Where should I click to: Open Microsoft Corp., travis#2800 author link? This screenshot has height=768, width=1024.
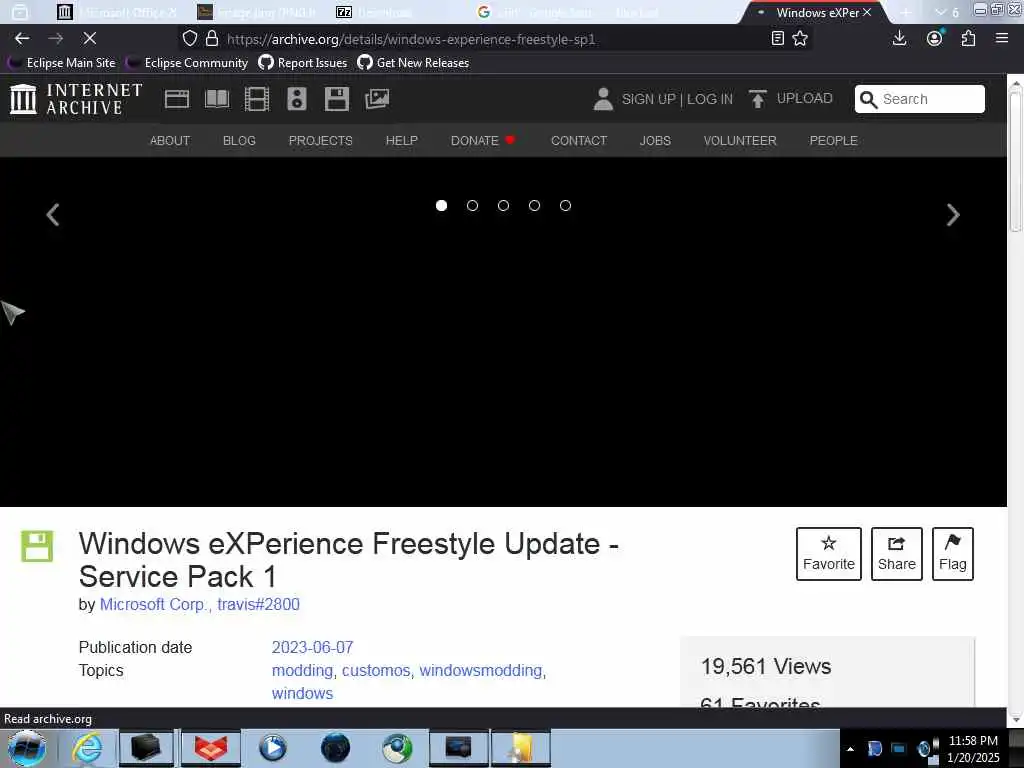200,604
